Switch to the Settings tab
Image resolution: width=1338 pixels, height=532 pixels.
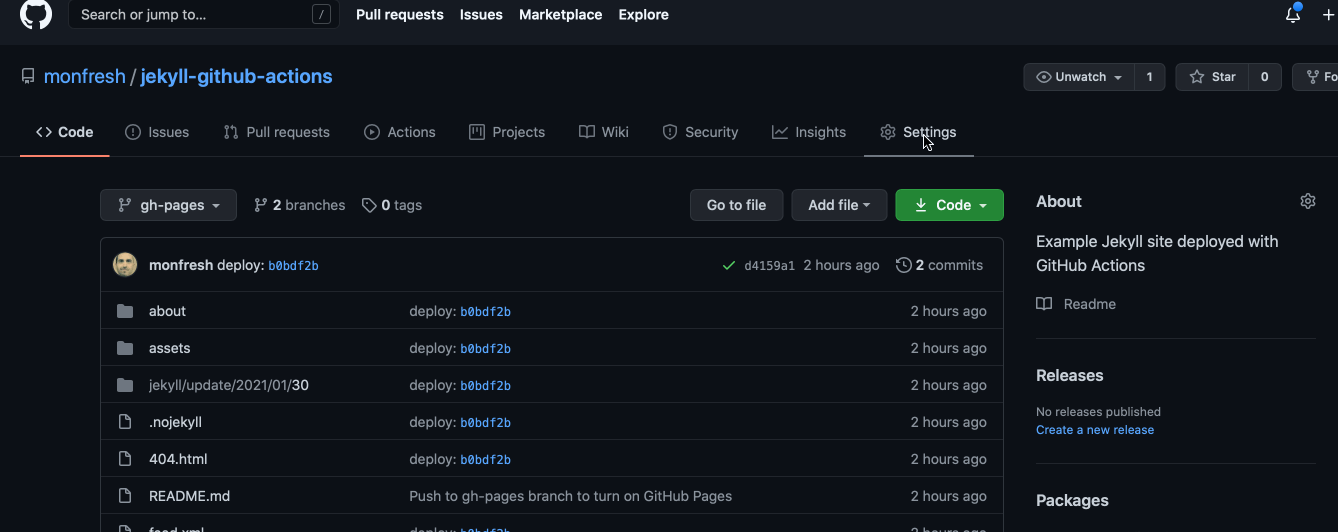coord(918,132)
